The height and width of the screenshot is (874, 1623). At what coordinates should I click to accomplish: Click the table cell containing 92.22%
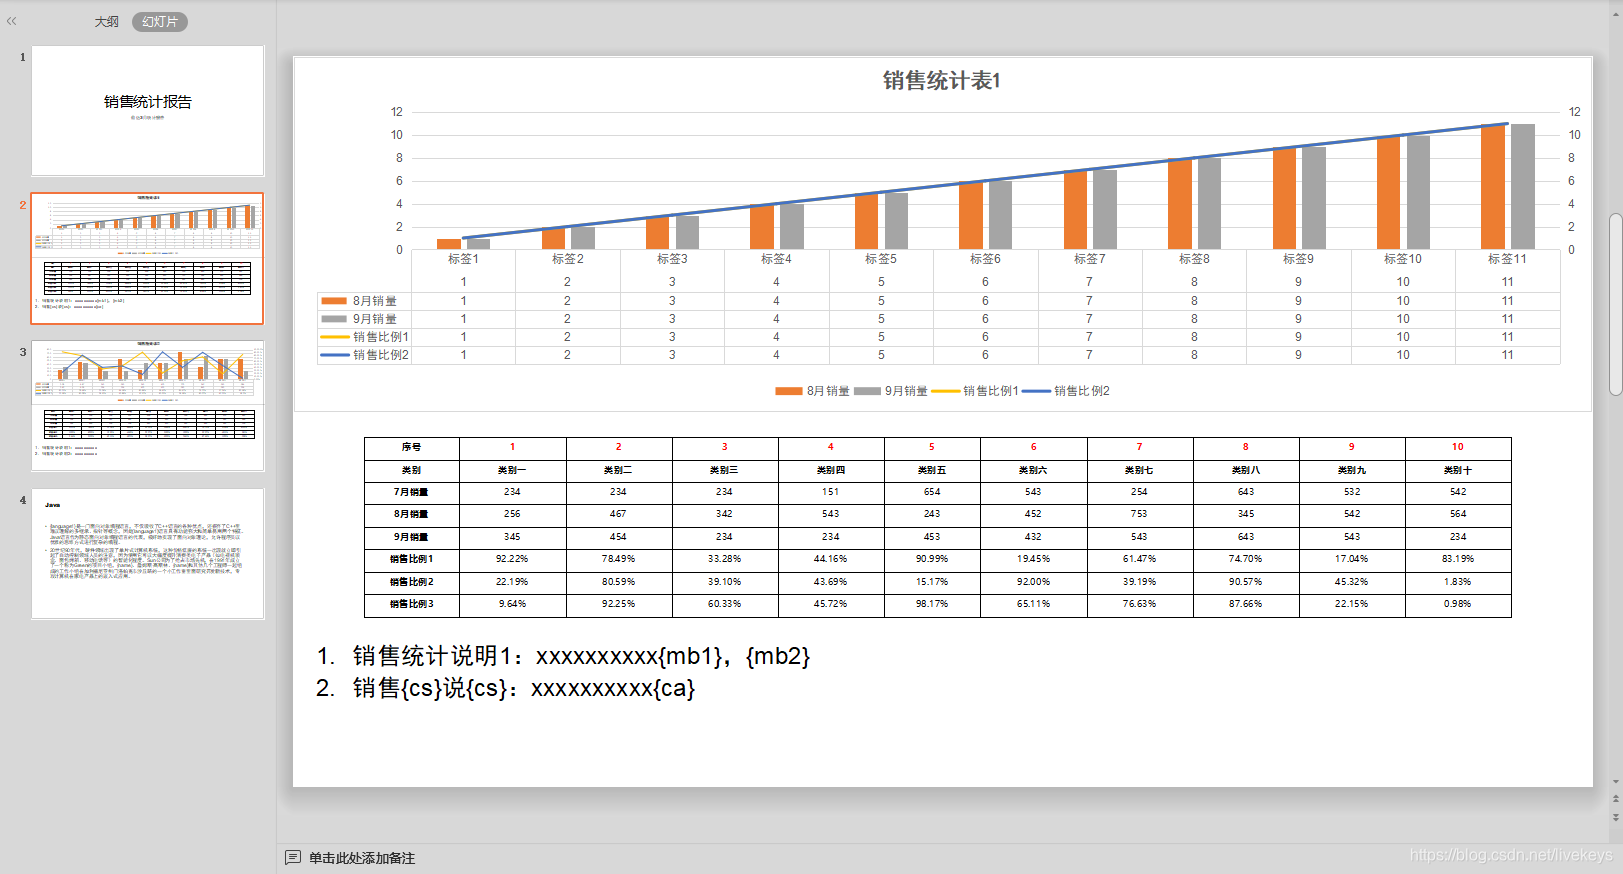coord(512,559)
